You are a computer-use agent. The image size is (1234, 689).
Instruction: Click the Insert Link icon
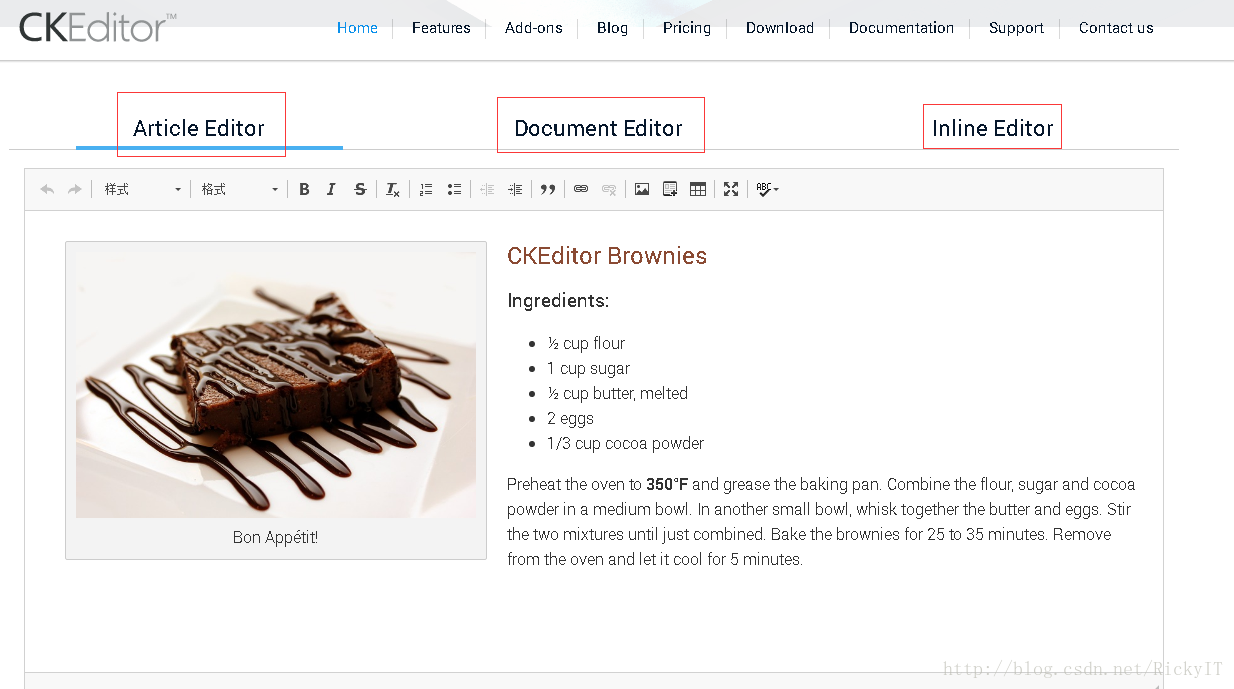click(581, 190)
